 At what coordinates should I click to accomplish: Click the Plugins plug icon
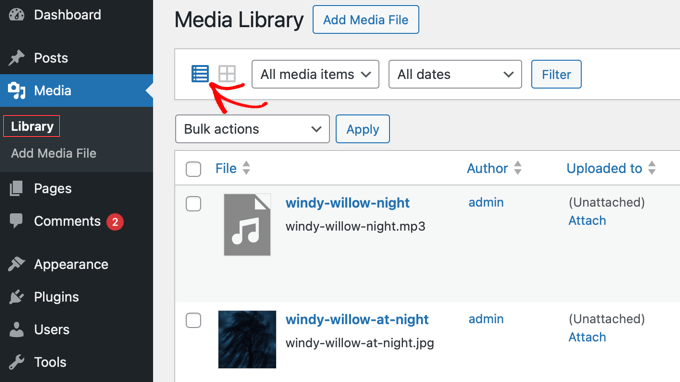(x=16, y=297)
